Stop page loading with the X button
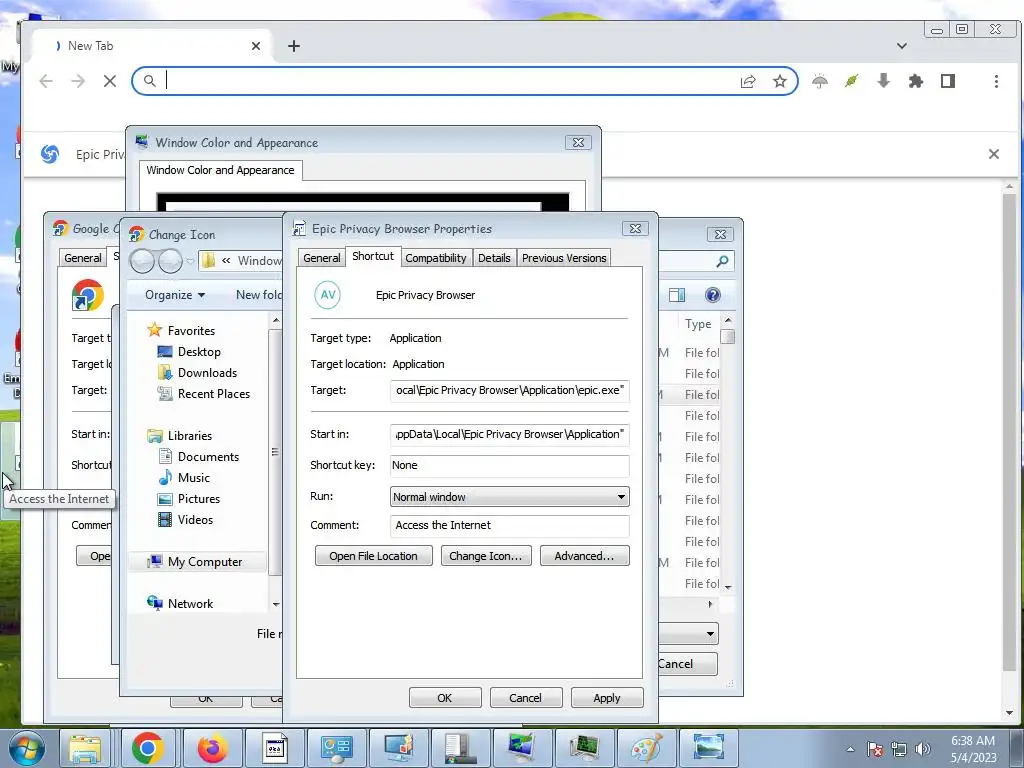The height and width of the screenshot is (768, 1024). [x=110, y=81]
